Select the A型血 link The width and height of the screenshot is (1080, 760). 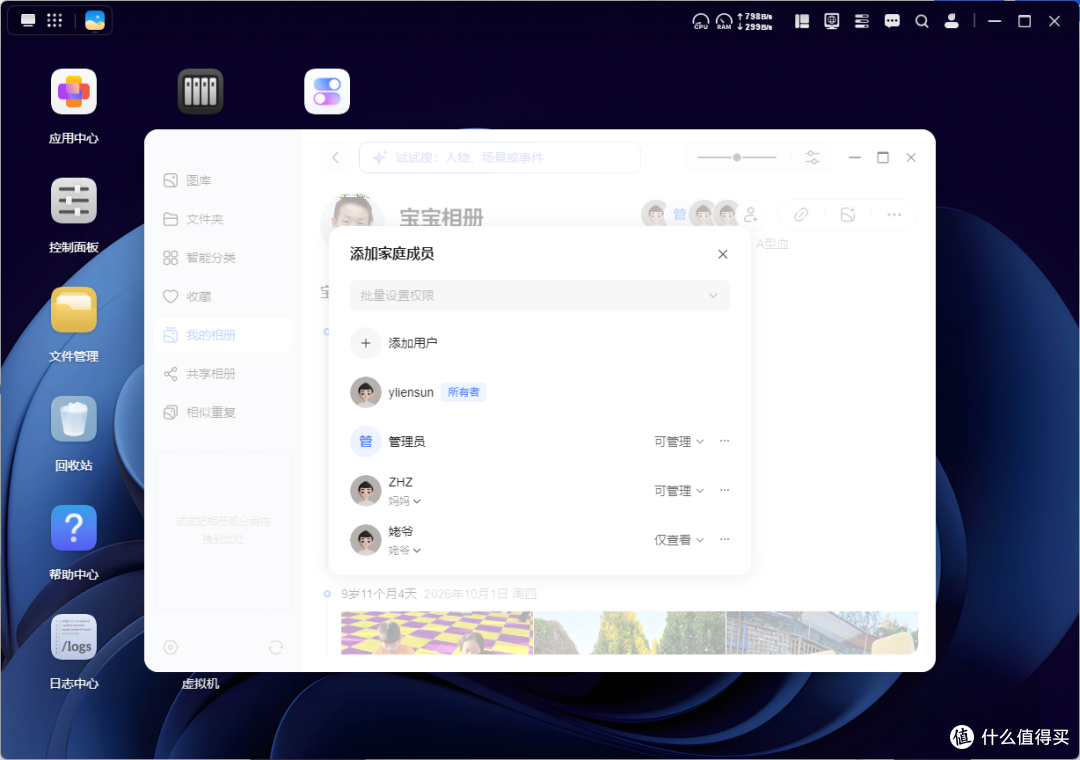pos(772,243)
